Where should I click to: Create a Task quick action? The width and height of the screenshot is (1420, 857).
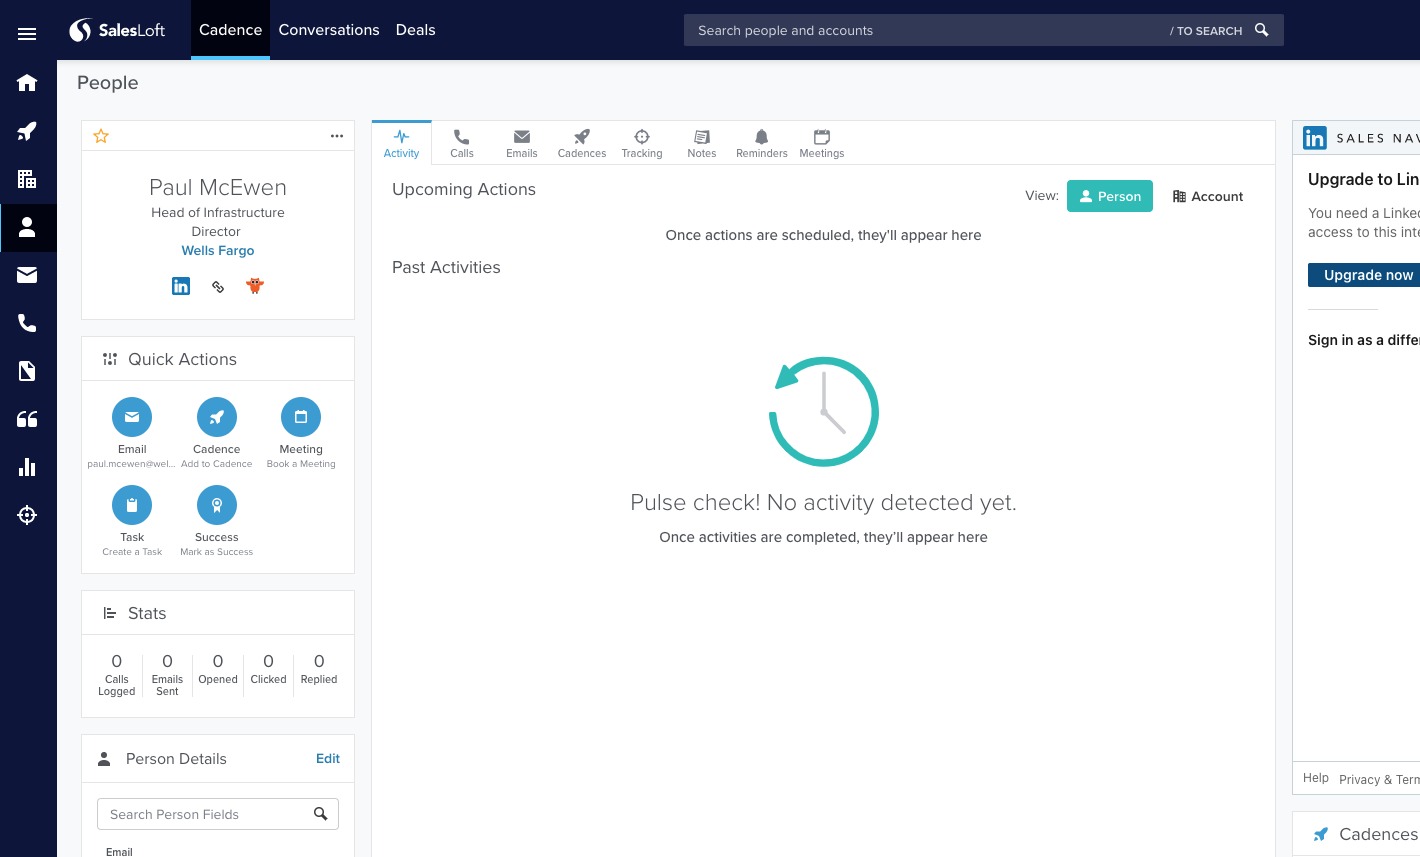132,506
